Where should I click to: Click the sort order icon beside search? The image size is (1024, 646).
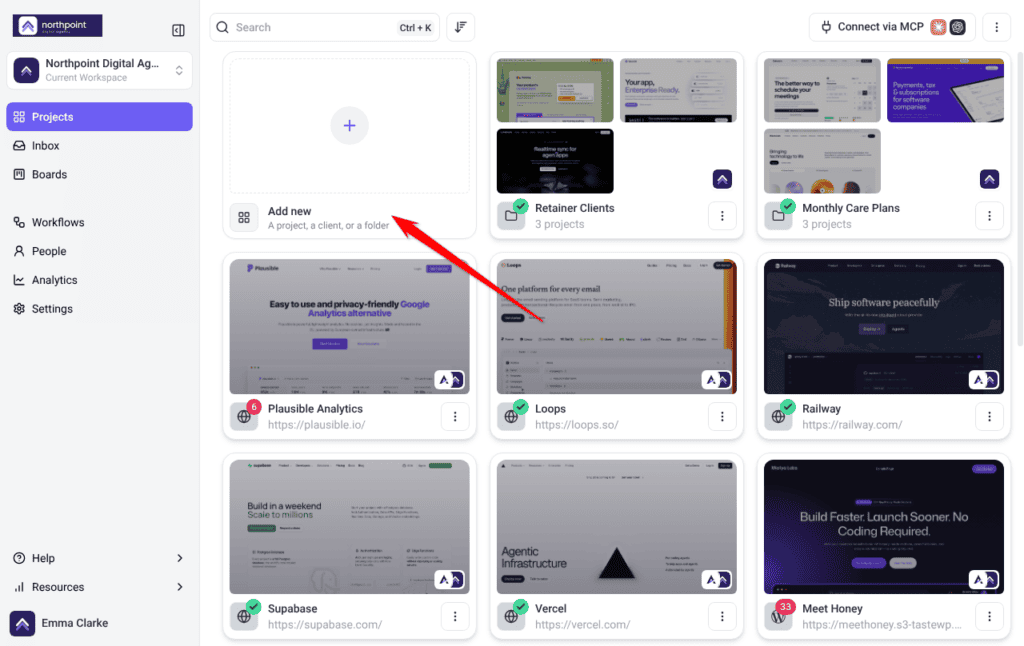460,27
